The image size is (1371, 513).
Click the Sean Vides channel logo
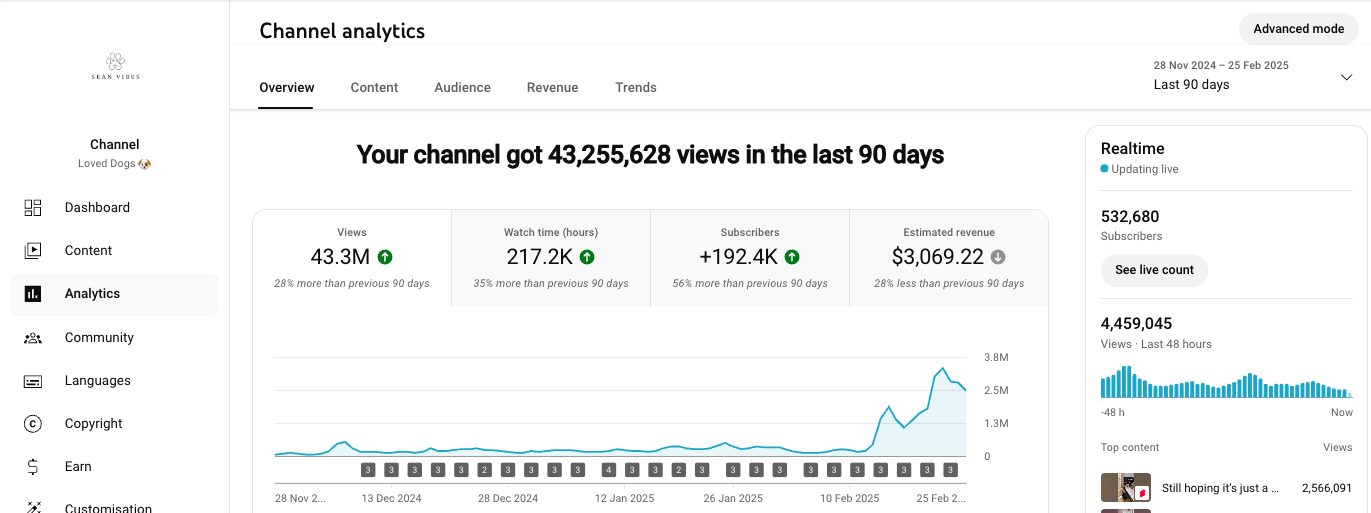pyautogui.click(x=114, y=67)
